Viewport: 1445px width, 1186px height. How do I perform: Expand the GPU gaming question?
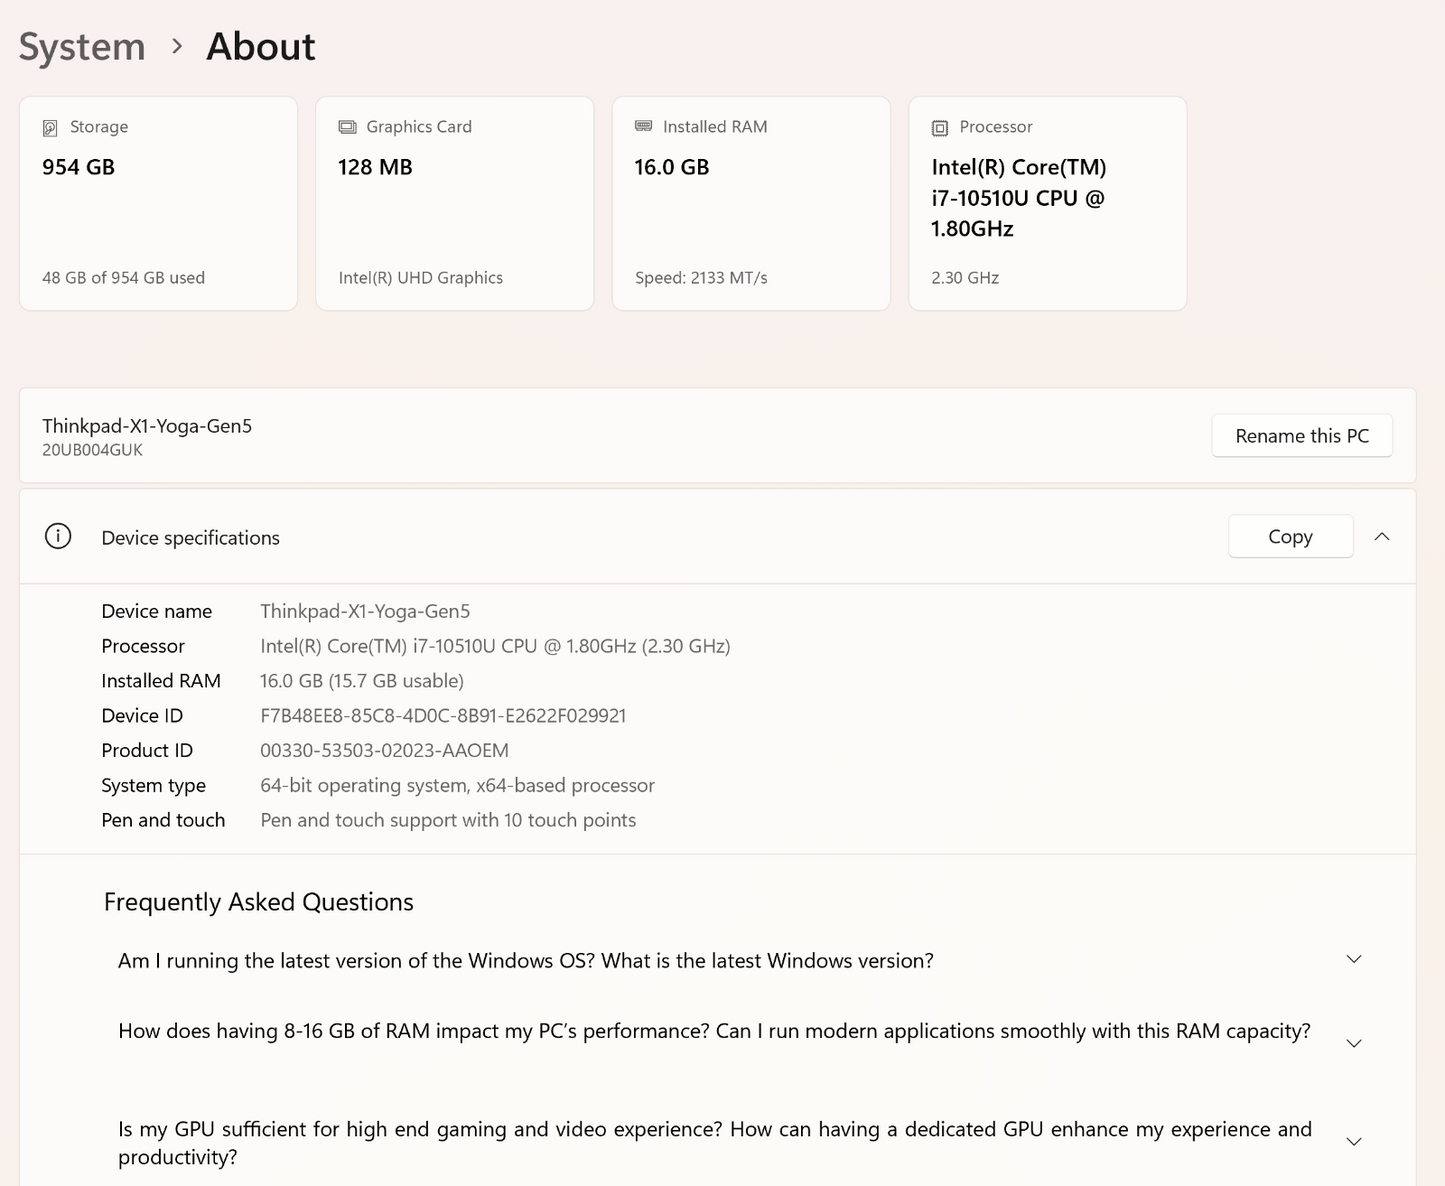tap(1353, 1142)
